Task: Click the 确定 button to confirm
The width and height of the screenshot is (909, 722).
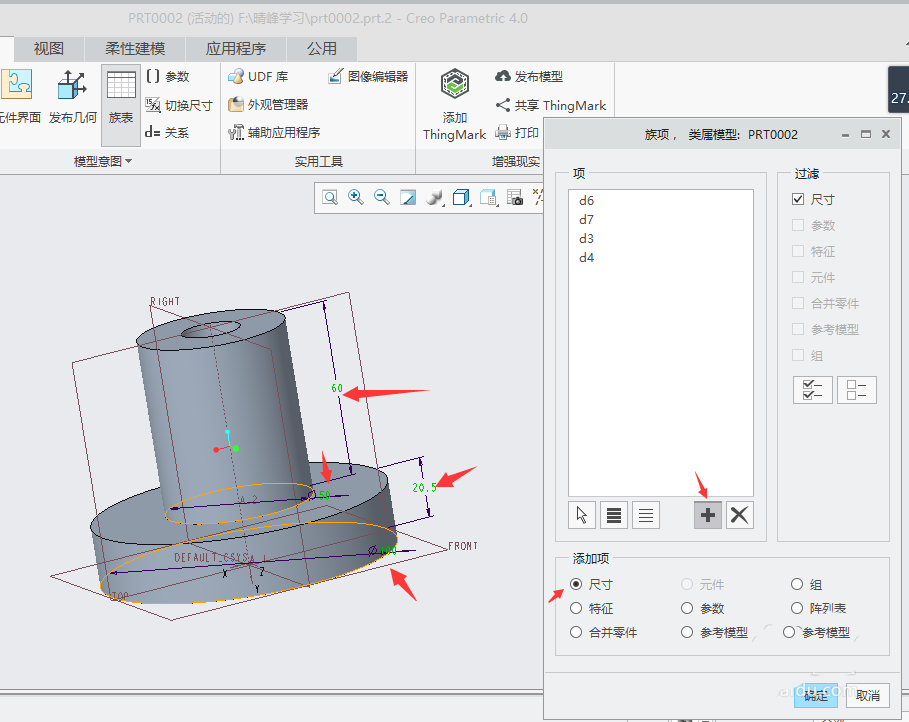Action: tap(815, 695)
